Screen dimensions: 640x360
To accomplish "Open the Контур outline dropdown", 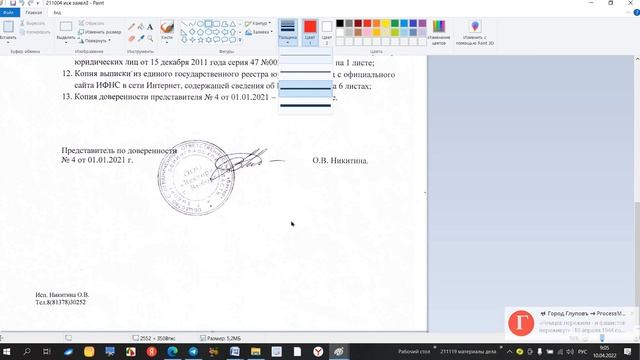I will (258, 24).
